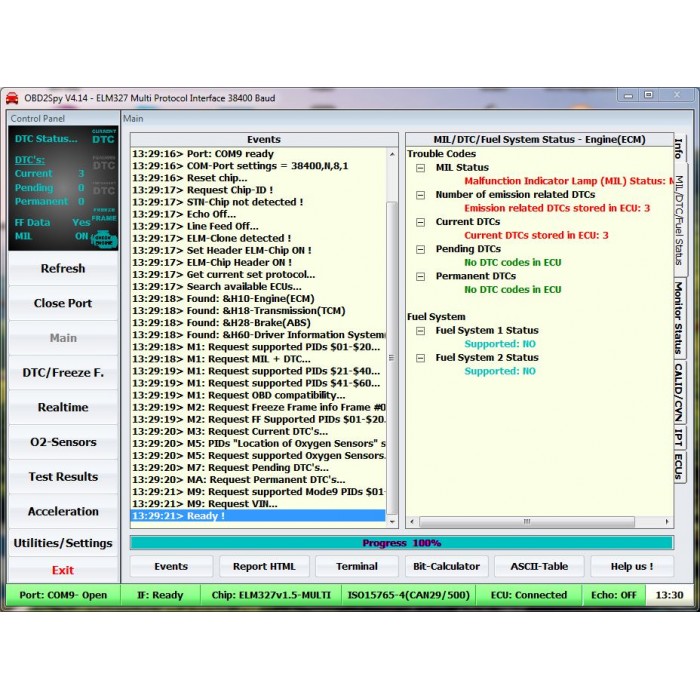Open the Bit-Calculator tool
This screenshot has height=700, width=700.
coord(447,566)
